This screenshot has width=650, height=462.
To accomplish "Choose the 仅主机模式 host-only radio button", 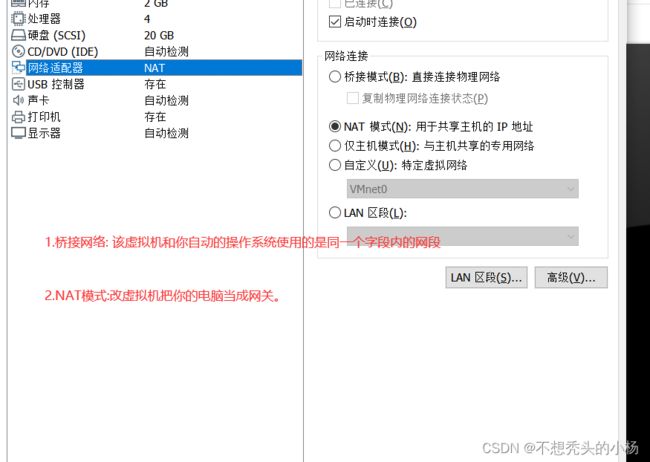I will pyautogui.click(x=335, y=146).
